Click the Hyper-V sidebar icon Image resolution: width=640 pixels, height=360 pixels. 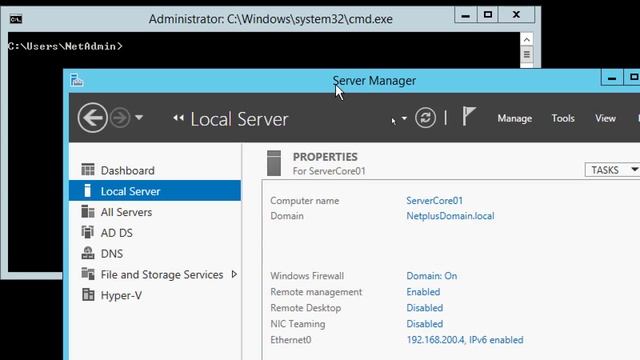[x=88, y=294]
